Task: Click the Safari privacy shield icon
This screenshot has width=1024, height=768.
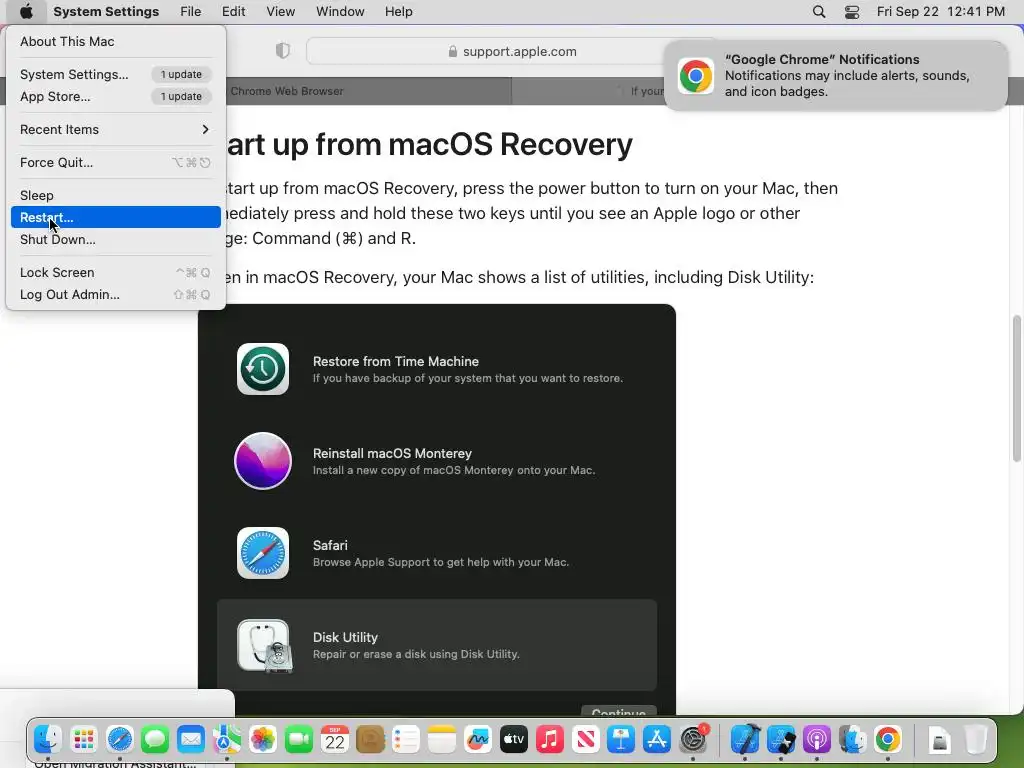Action: [x=282, y=51]
